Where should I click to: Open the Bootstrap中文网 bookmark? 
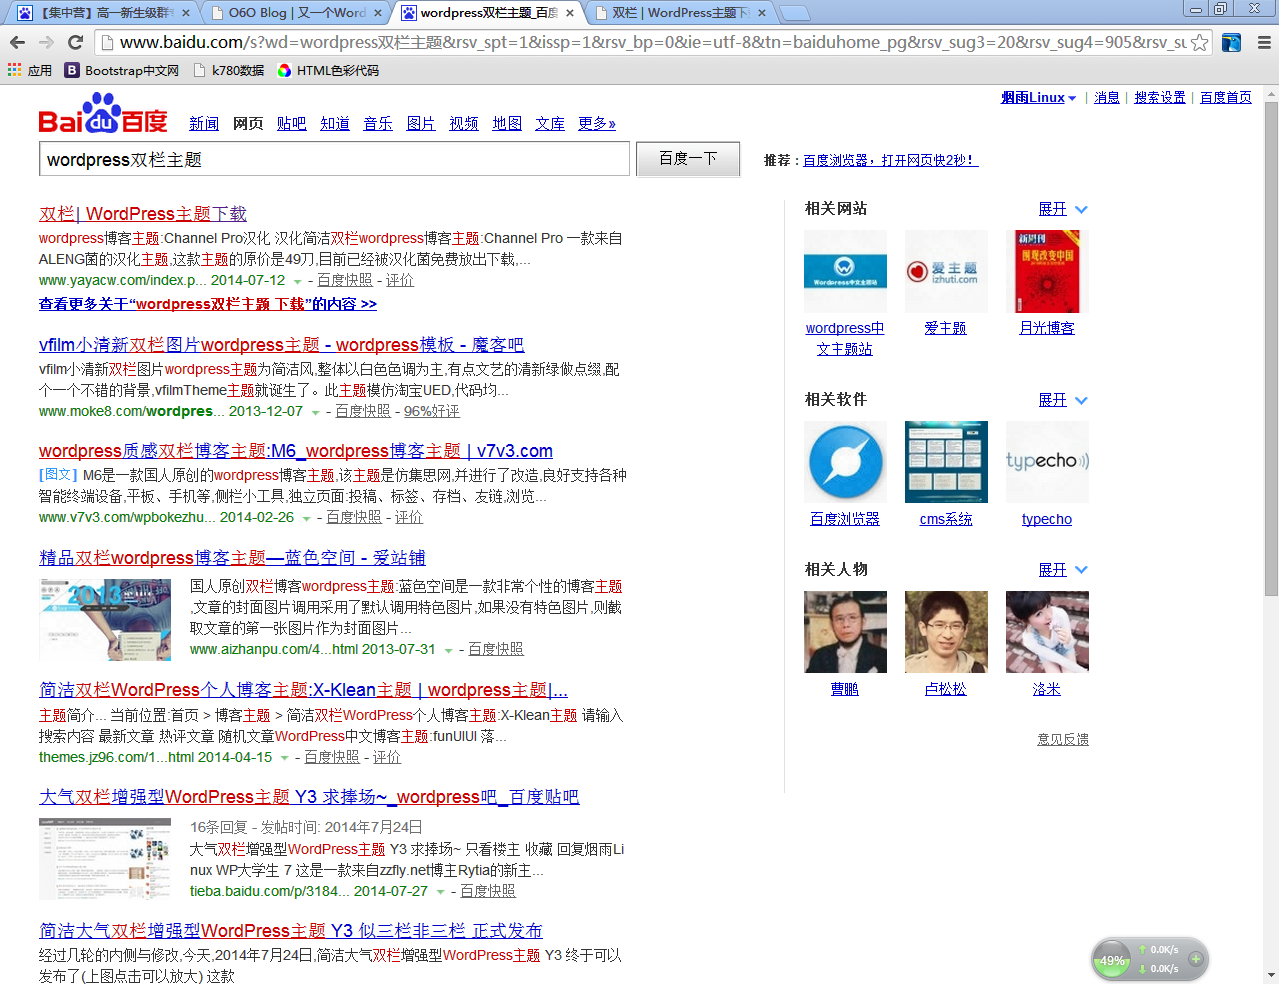(x=122, y=70)
